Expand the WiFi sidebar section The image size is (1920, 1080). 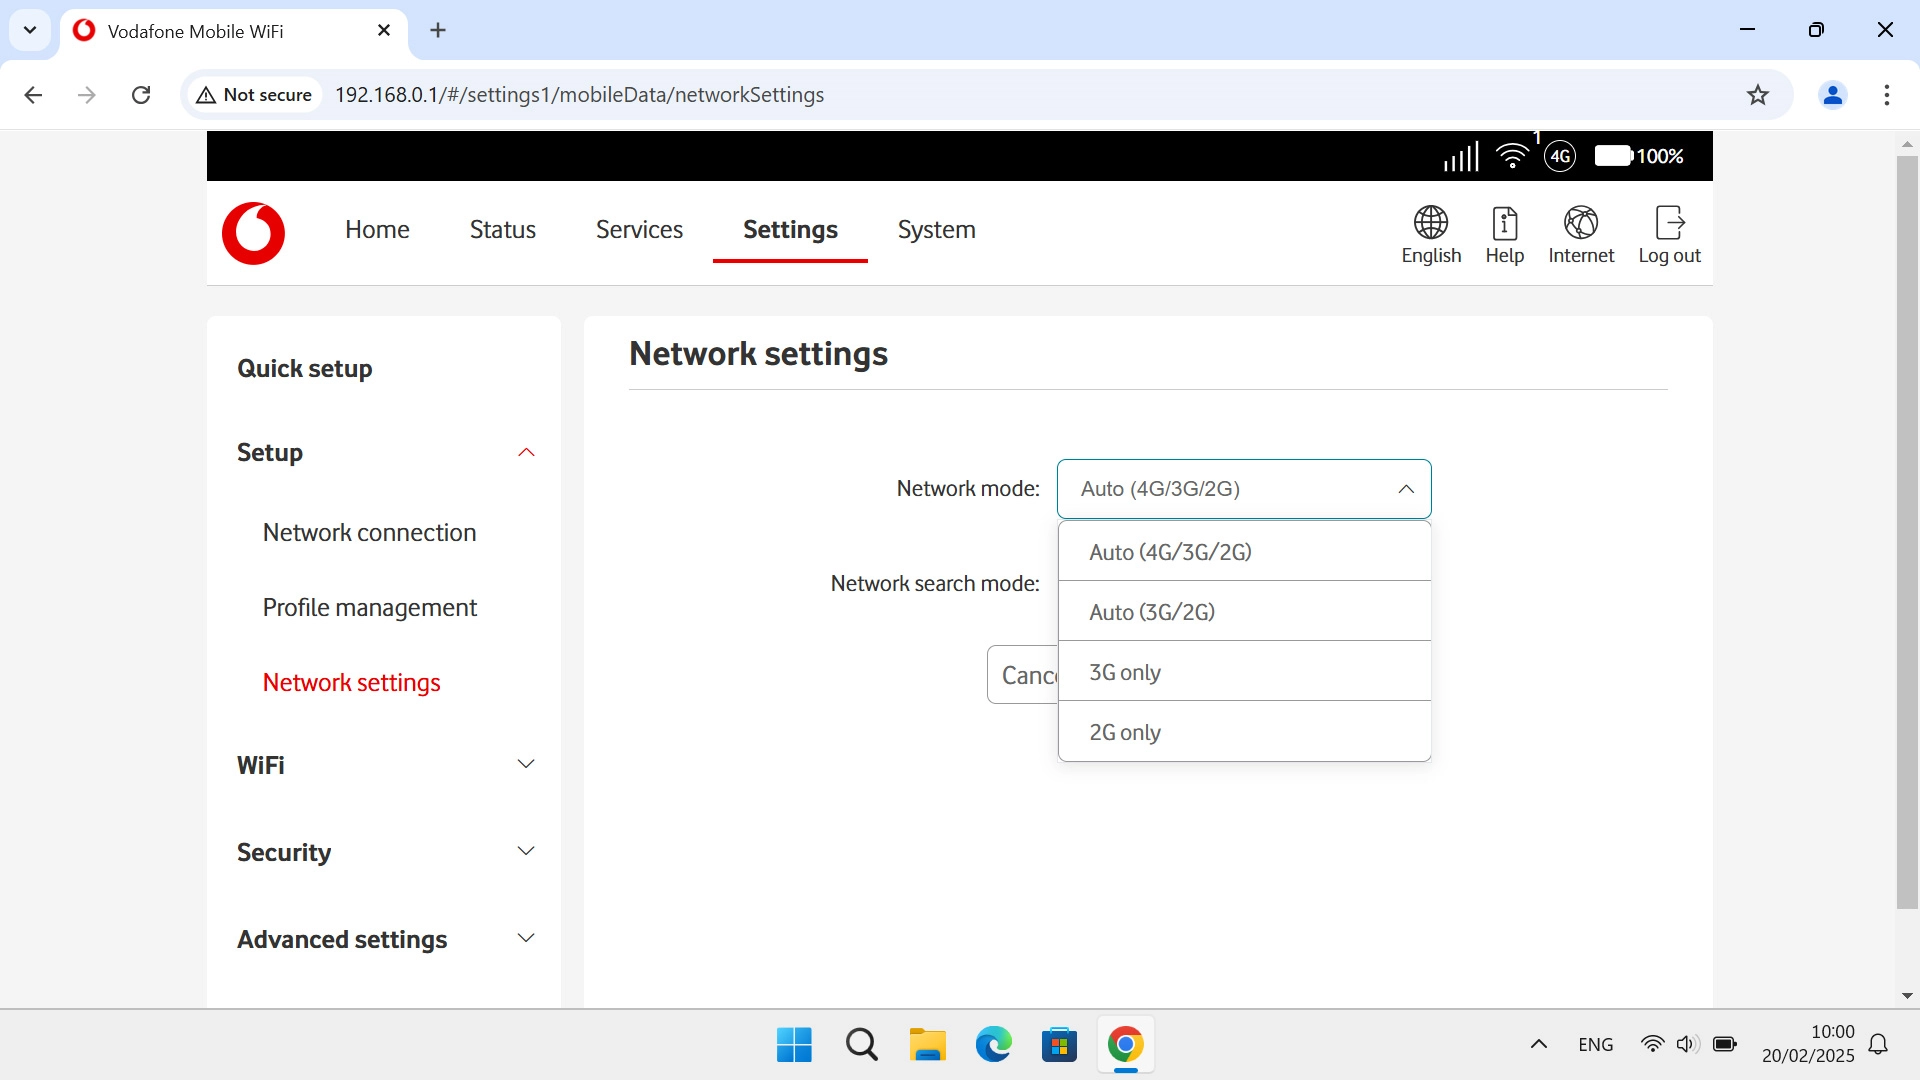[x=525, y=765]
